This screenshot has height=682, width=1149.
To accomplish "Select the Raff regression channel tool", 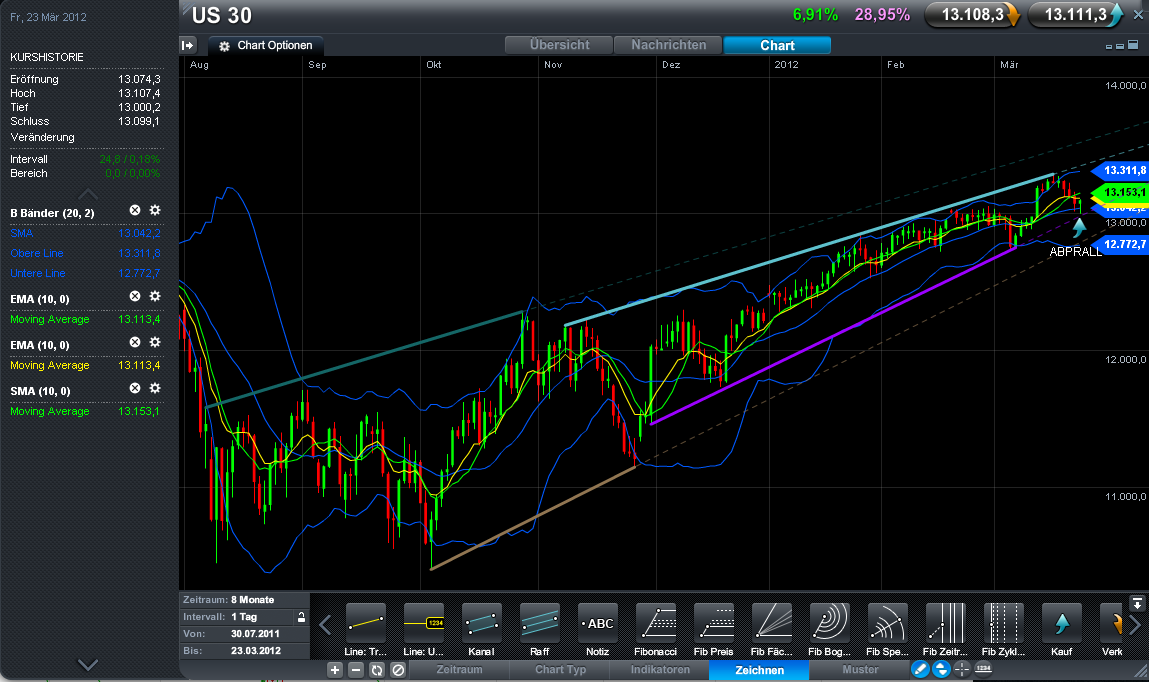I will coord(539,624).
